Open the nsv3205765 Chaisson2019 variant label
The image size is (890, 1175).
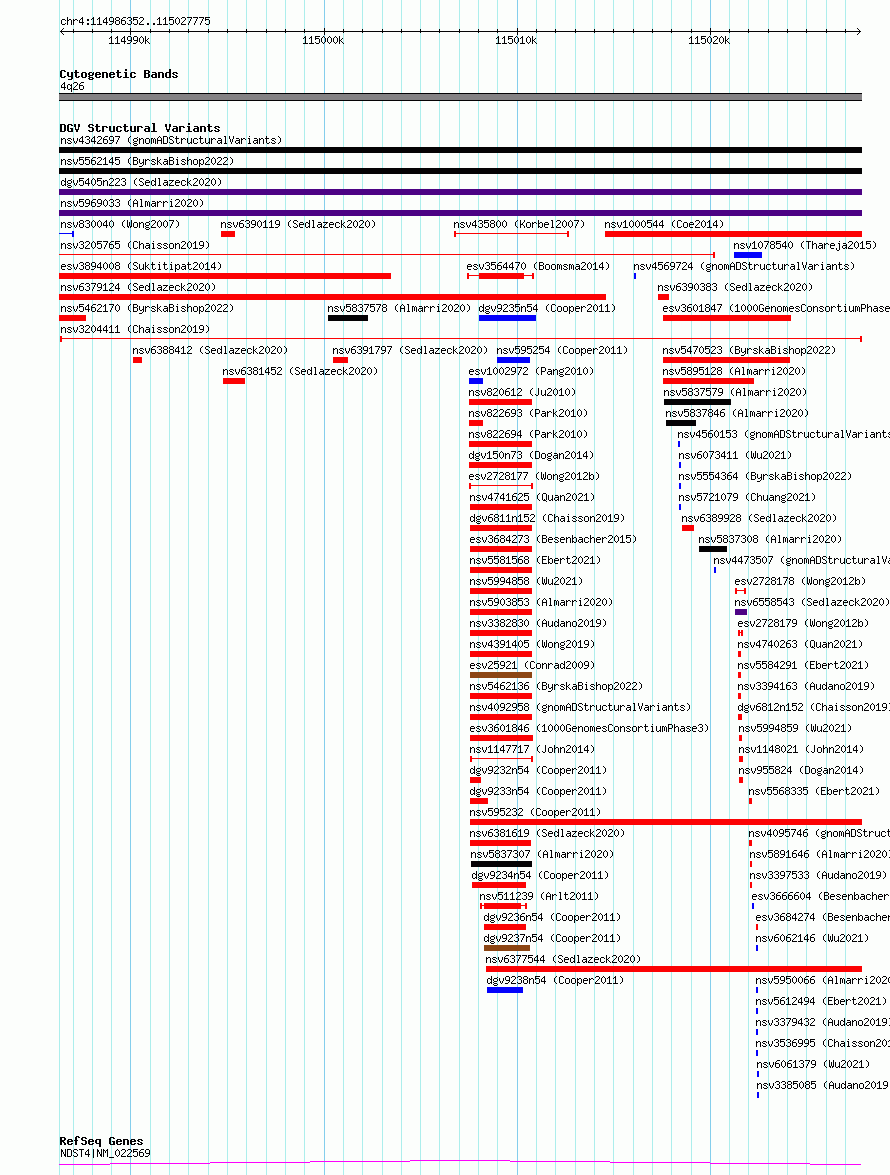tap(135, 245)
